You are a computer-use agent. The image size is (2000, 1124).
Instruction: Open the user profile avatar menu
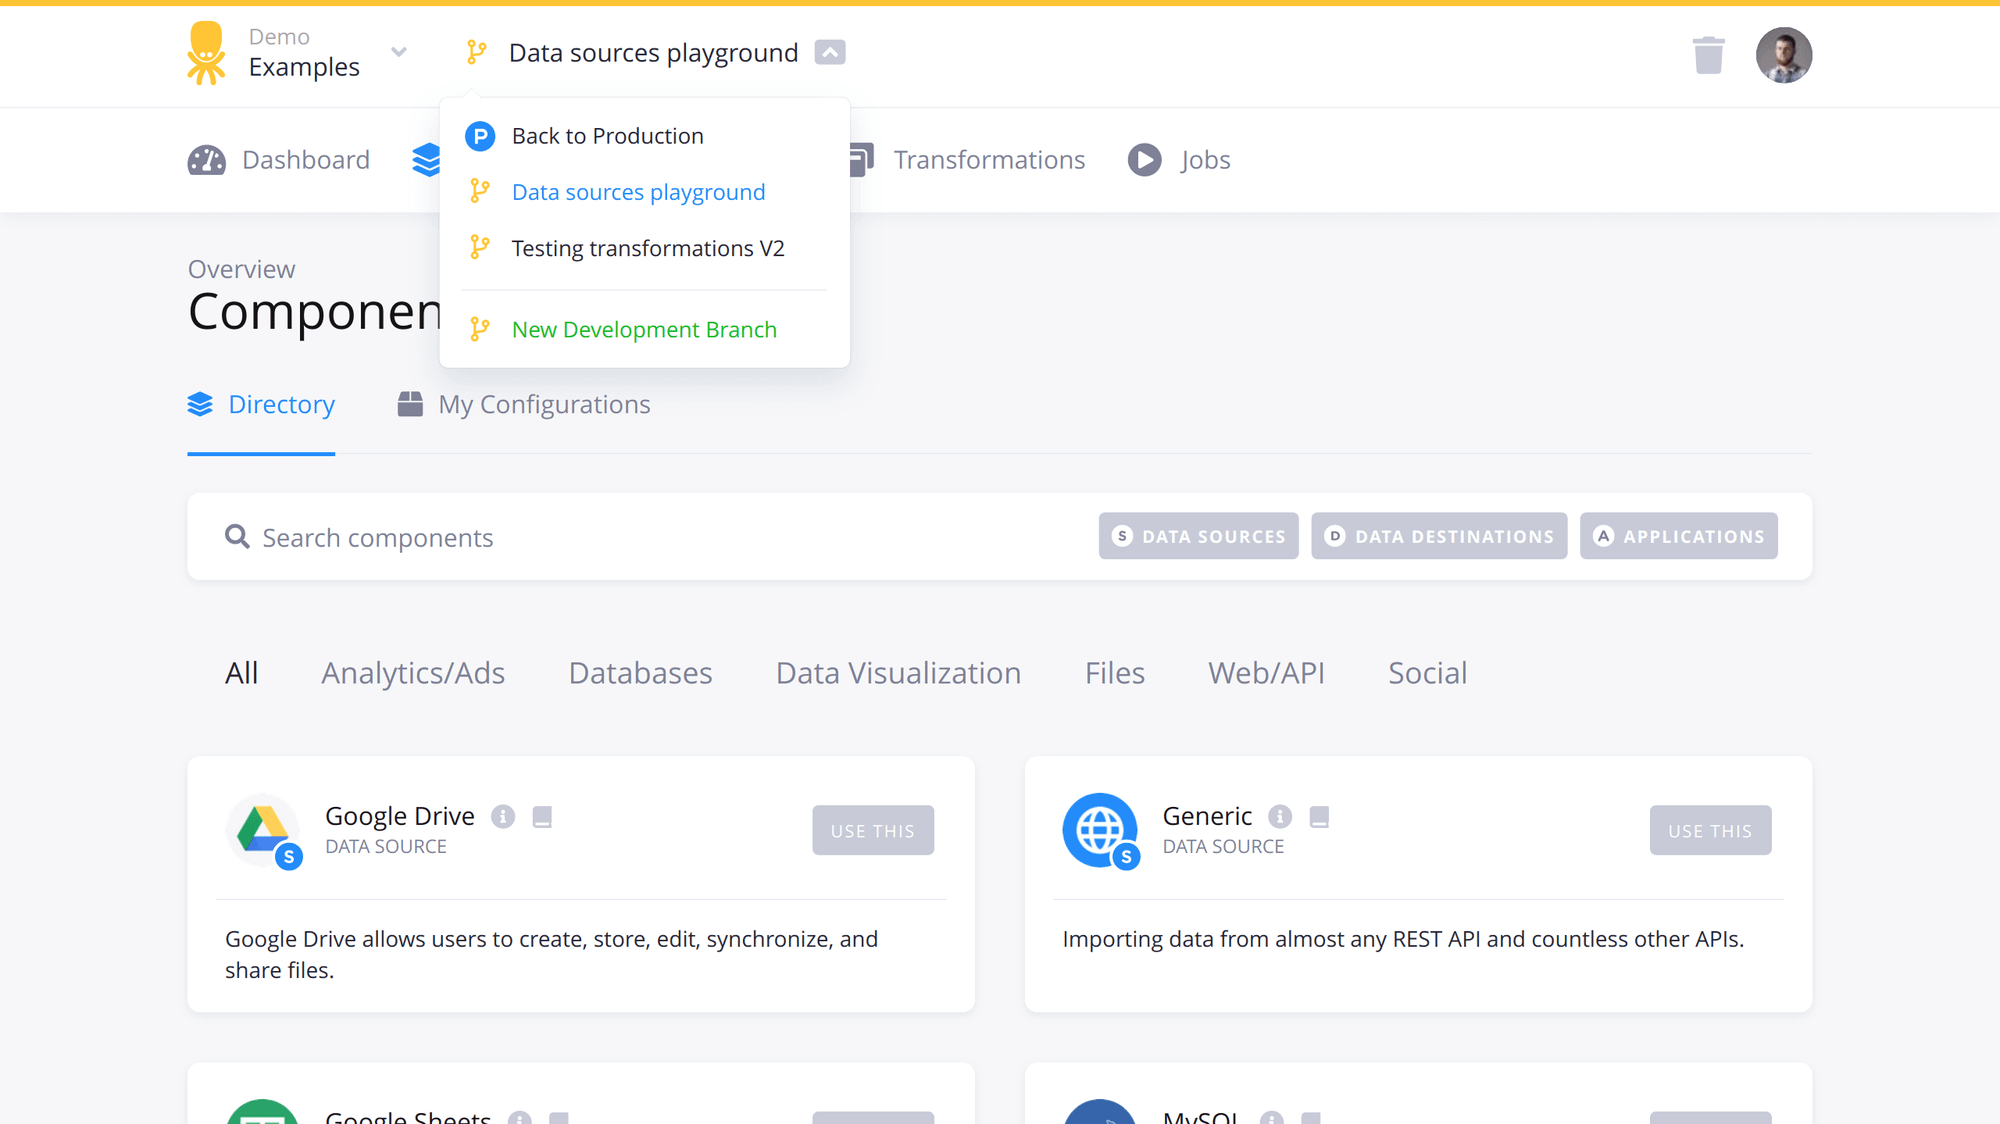[1783, 55]
